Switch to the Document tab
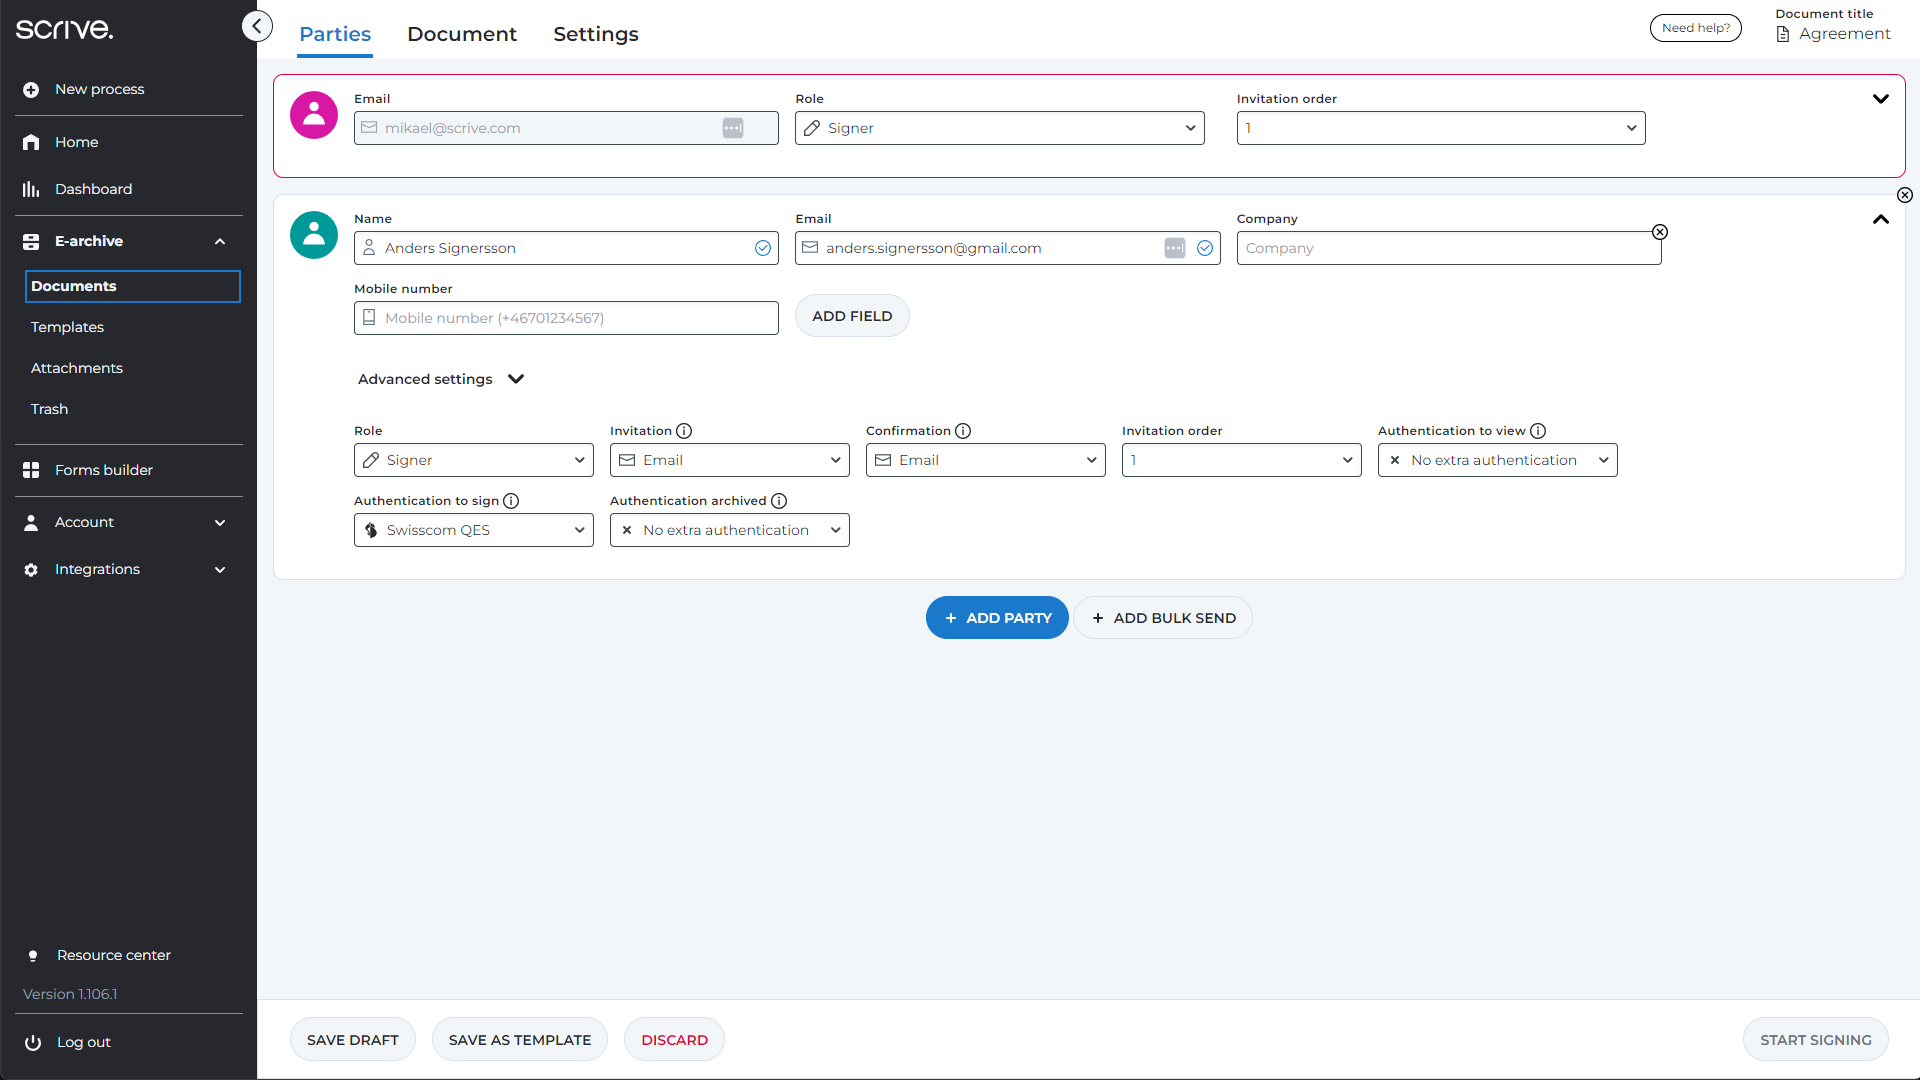The image size is (1920, 1080). click(x=462, y=34)
